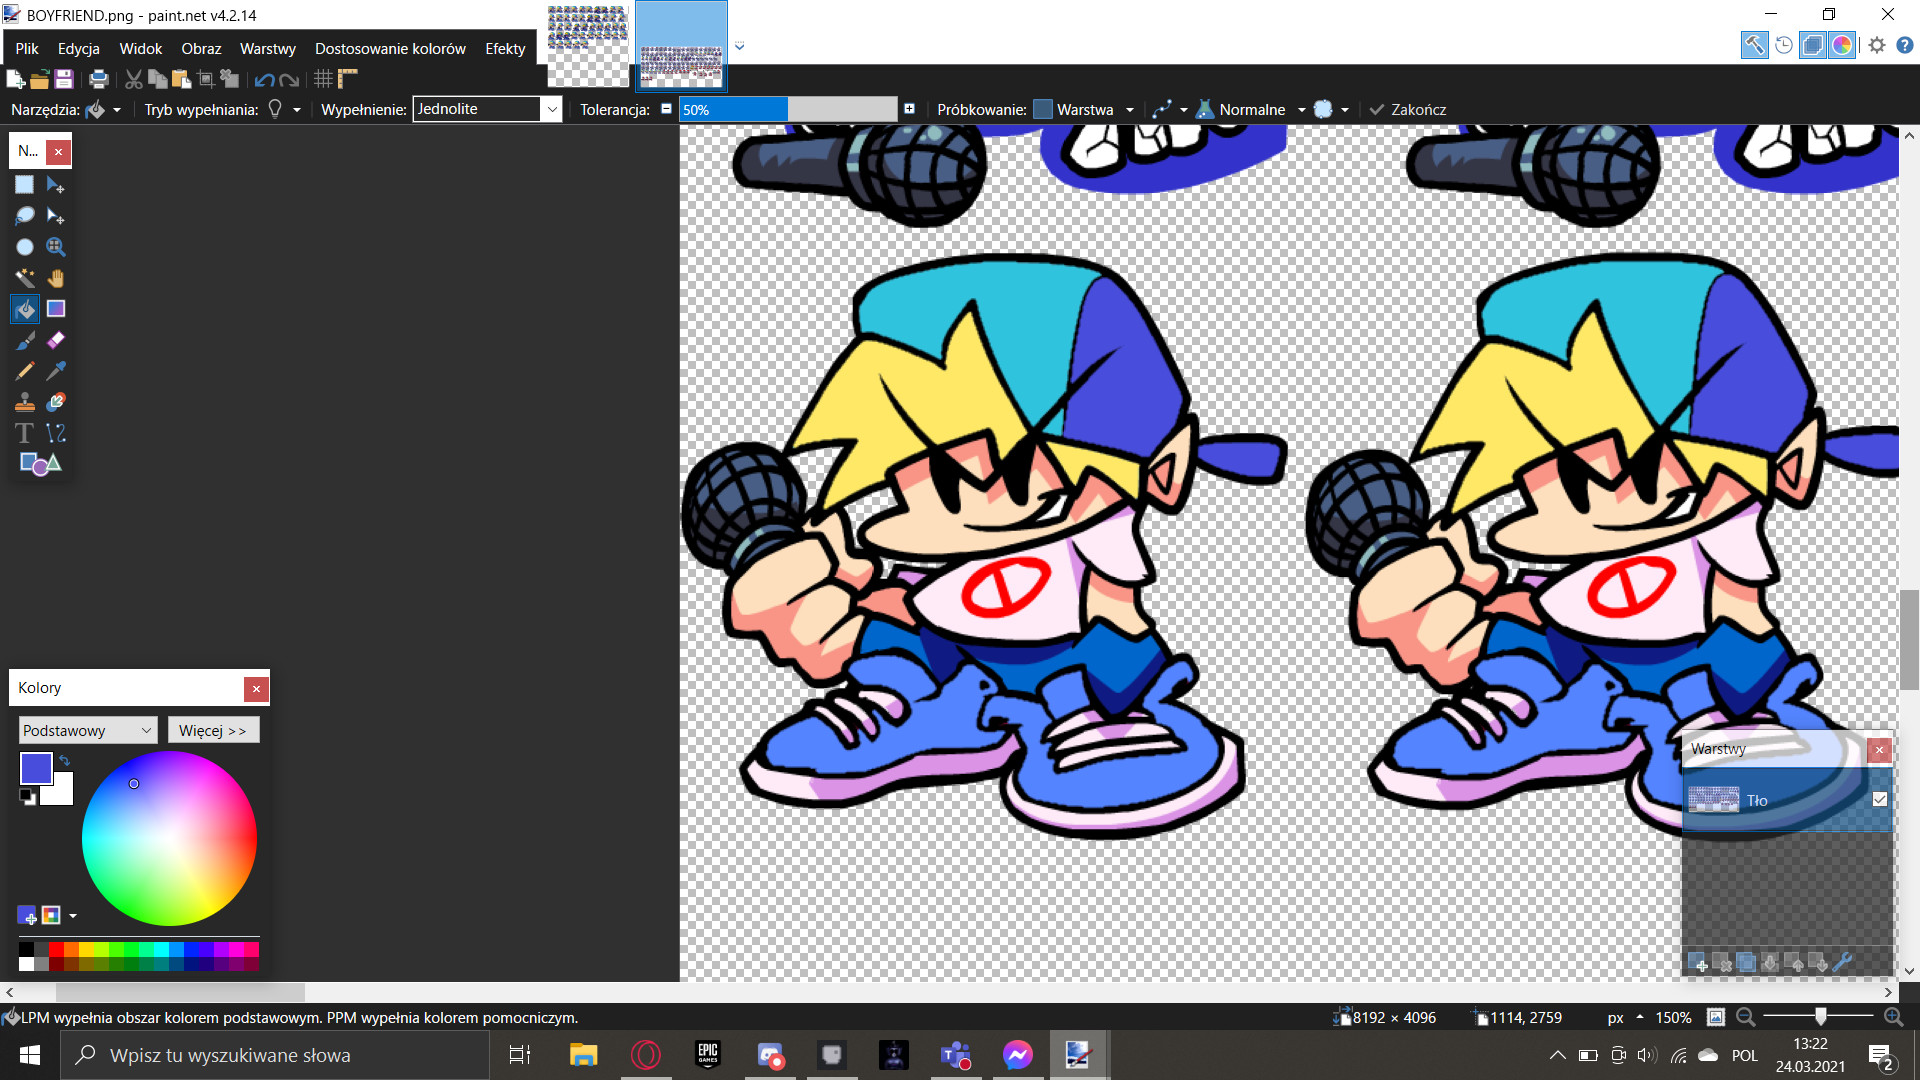Click the Undo arrow in toolbar

tap(264, 79)
